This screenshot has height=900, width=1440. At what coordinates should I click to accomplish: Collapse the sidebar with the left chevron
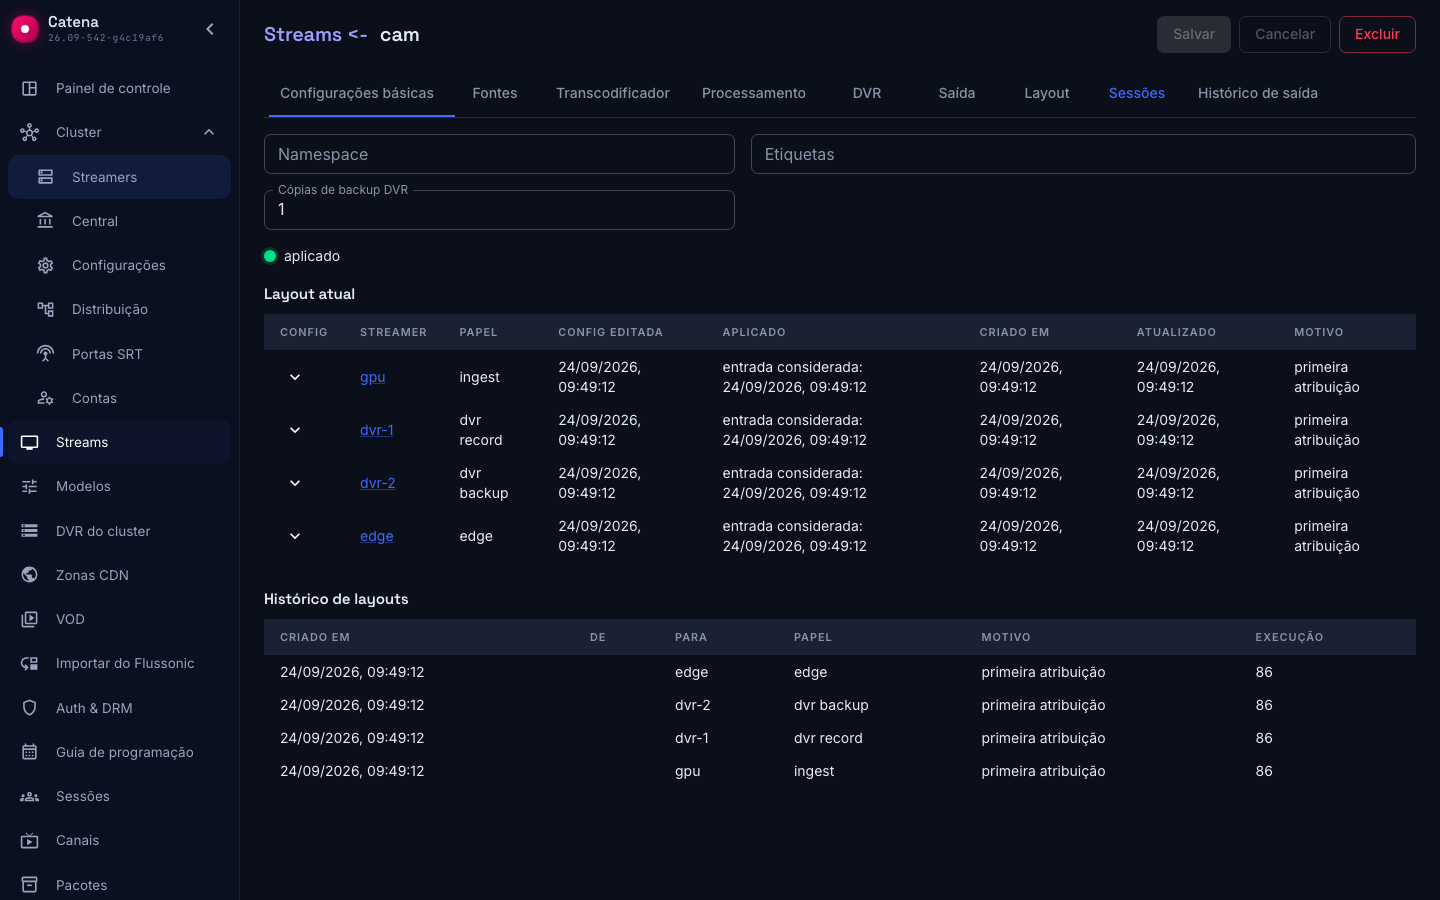tap(210, 29)
